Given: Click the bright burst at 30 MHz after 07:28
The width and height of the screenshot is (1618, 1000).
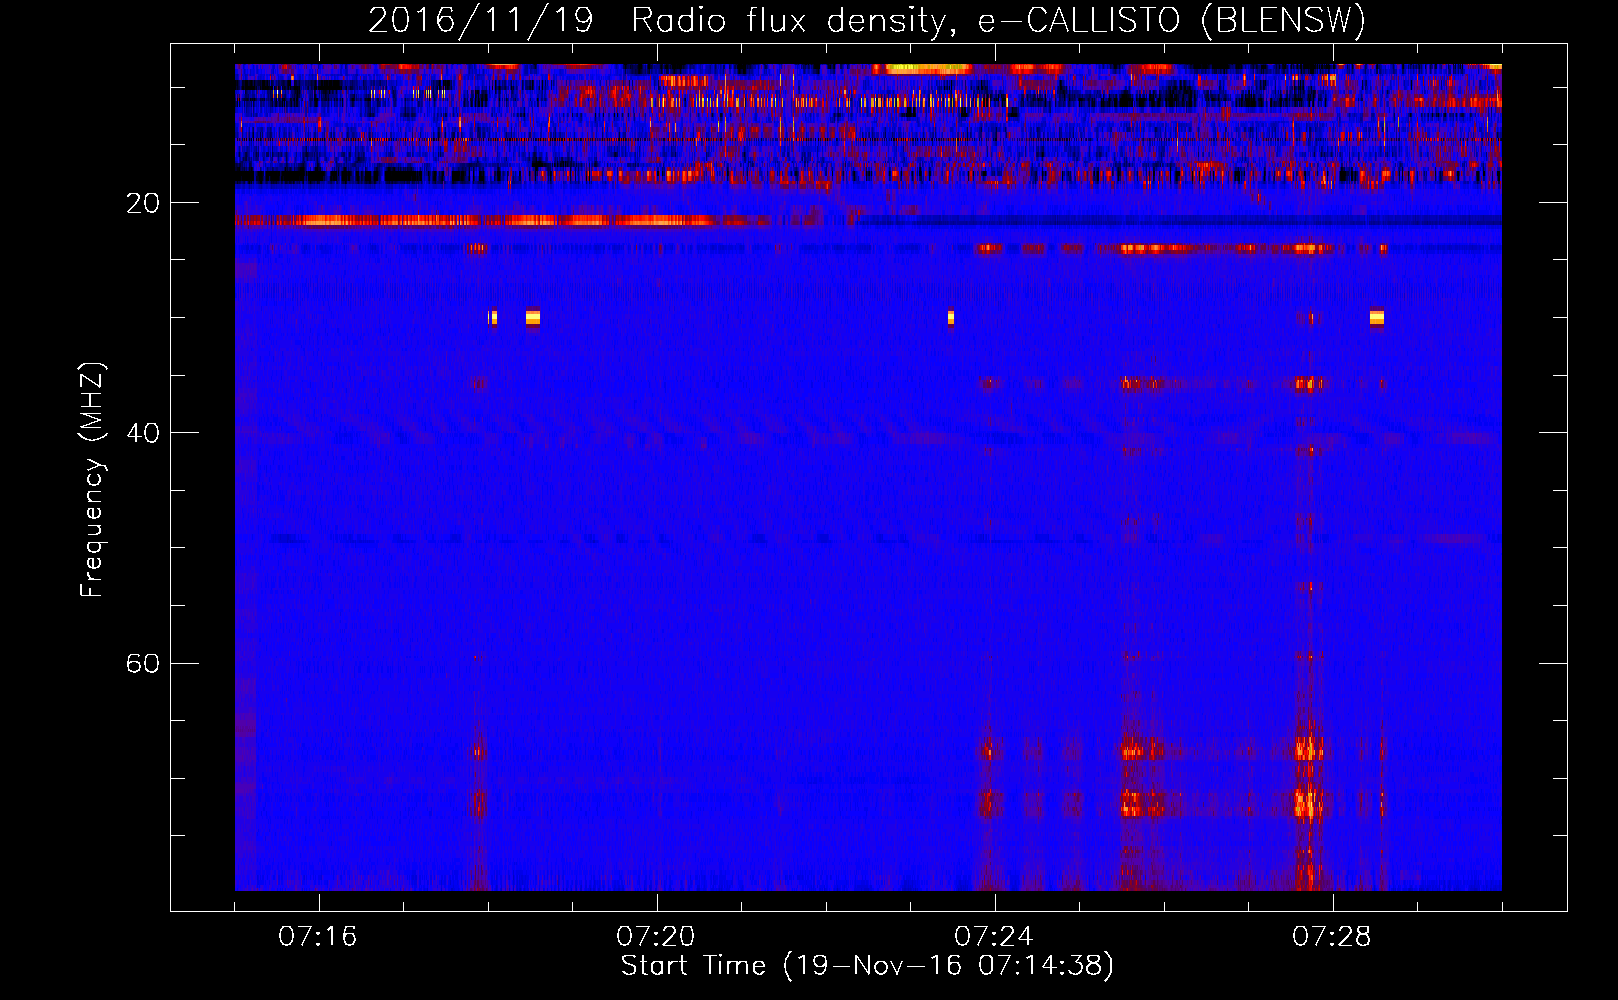Looking at the screenshot, I should click(1377, 318).
